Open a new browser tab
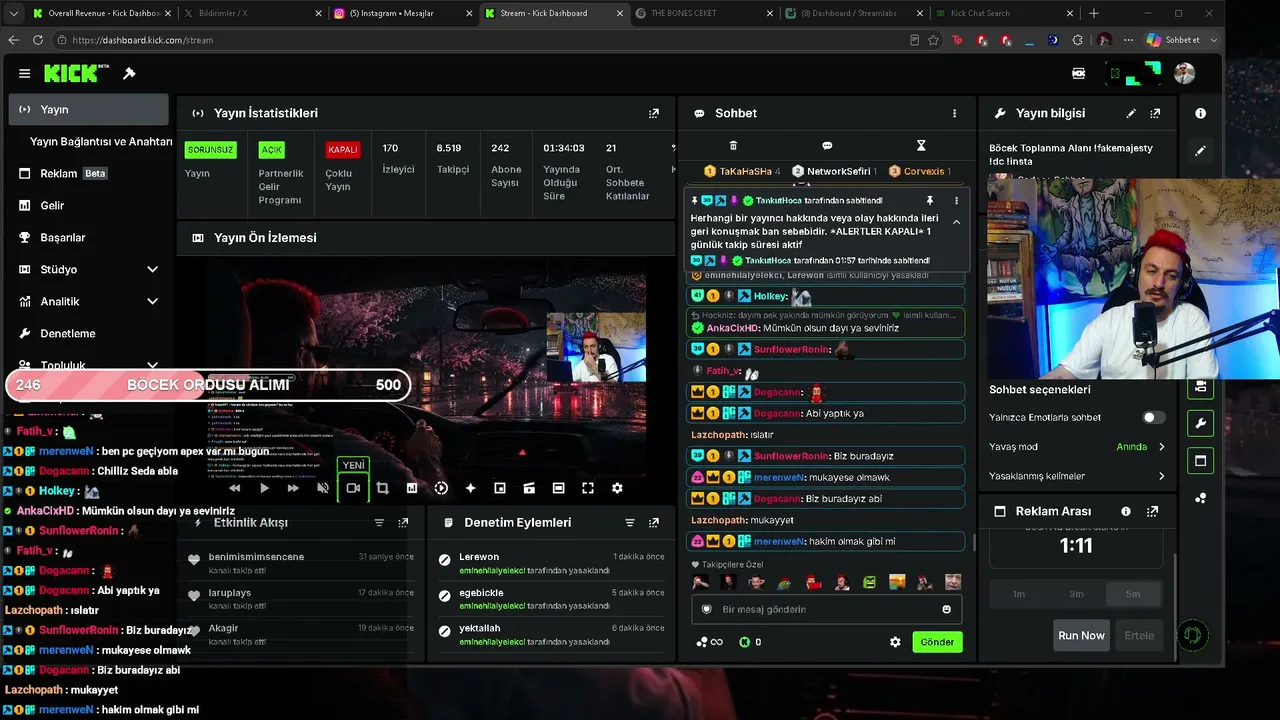Viewport: 1280px width, 720px height. (x=1094, y=13)
